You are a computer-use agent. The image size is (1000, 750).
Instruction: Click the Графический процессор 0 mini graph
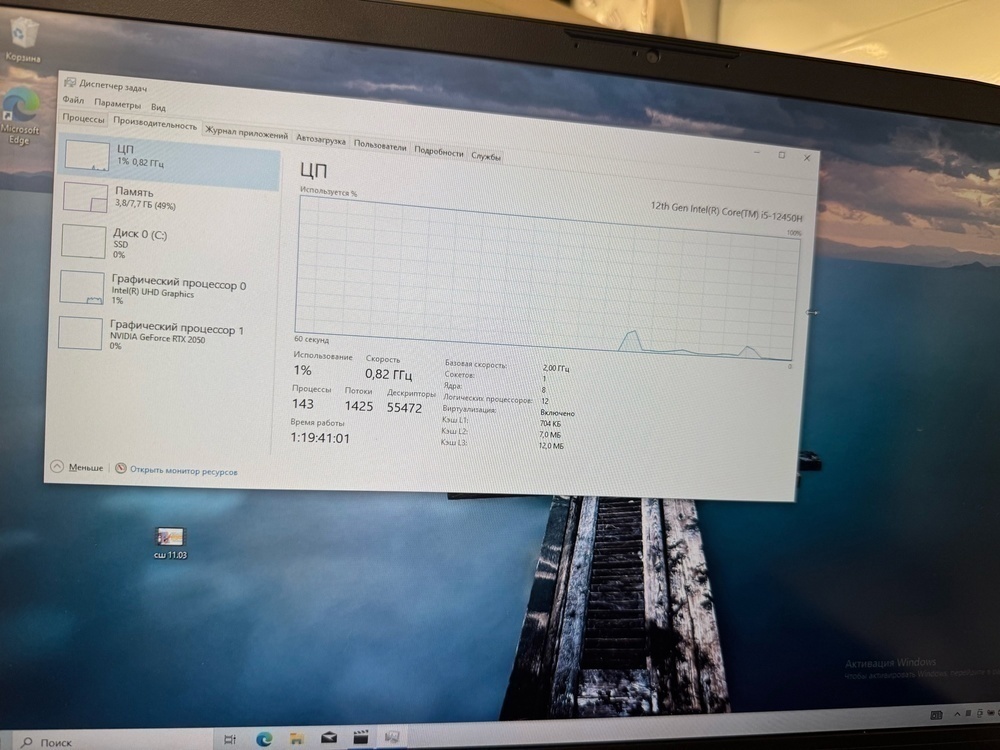(82, 288)
